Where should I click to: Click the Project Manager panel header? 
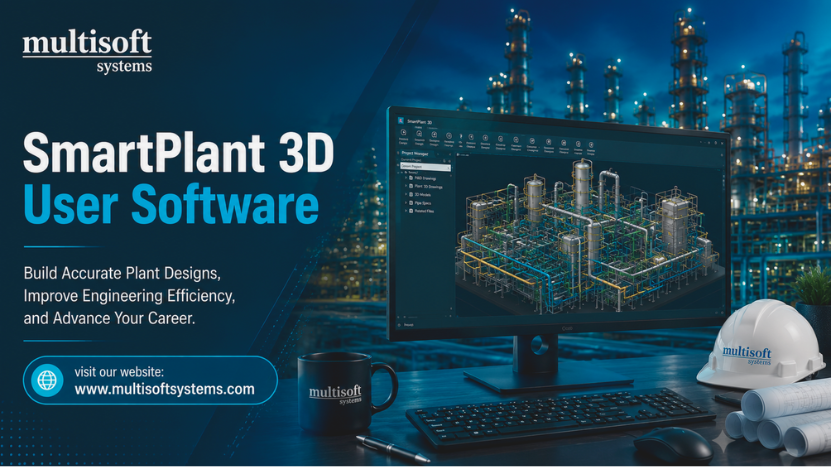pos(414,154)
